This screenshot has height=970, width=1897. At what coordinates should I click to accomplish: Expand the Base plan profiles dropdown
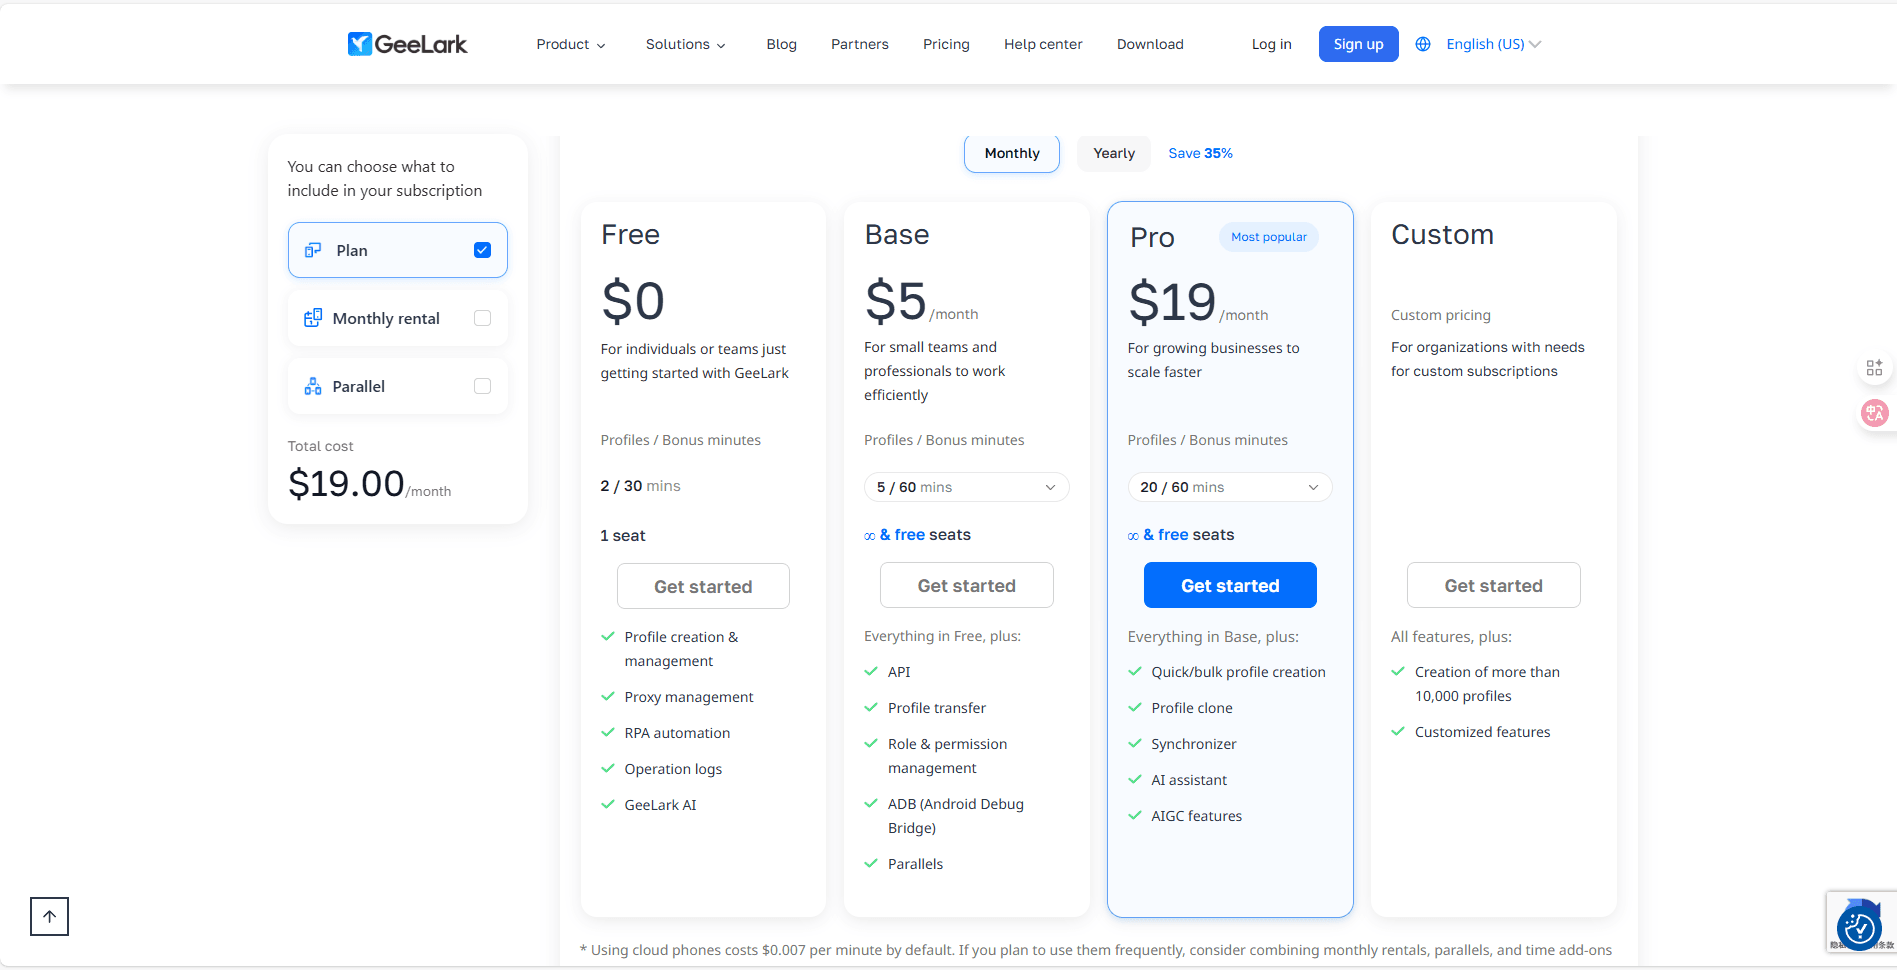coord(966,487)
